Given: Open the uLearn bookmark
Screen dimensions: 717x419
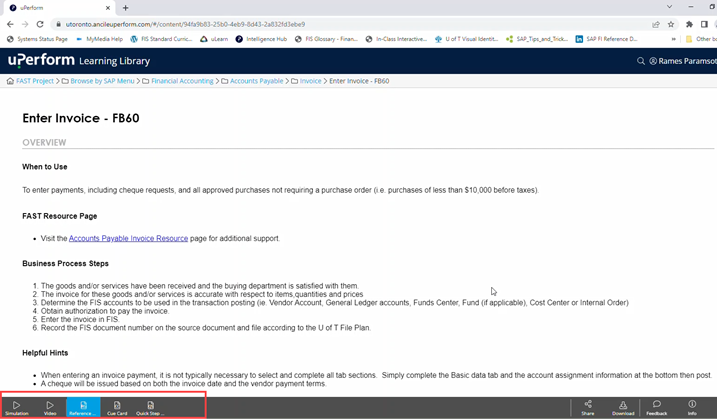Looking at the screenshot, I should [x=214, y=39].
